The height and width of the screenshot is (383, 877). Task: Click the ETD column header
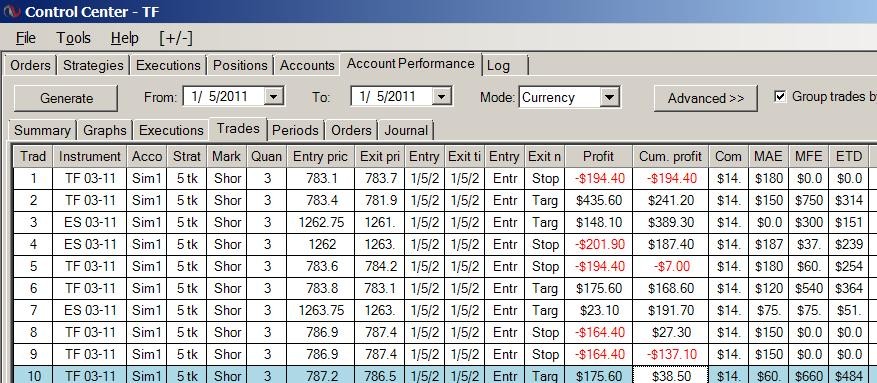[x=849, y=157]
